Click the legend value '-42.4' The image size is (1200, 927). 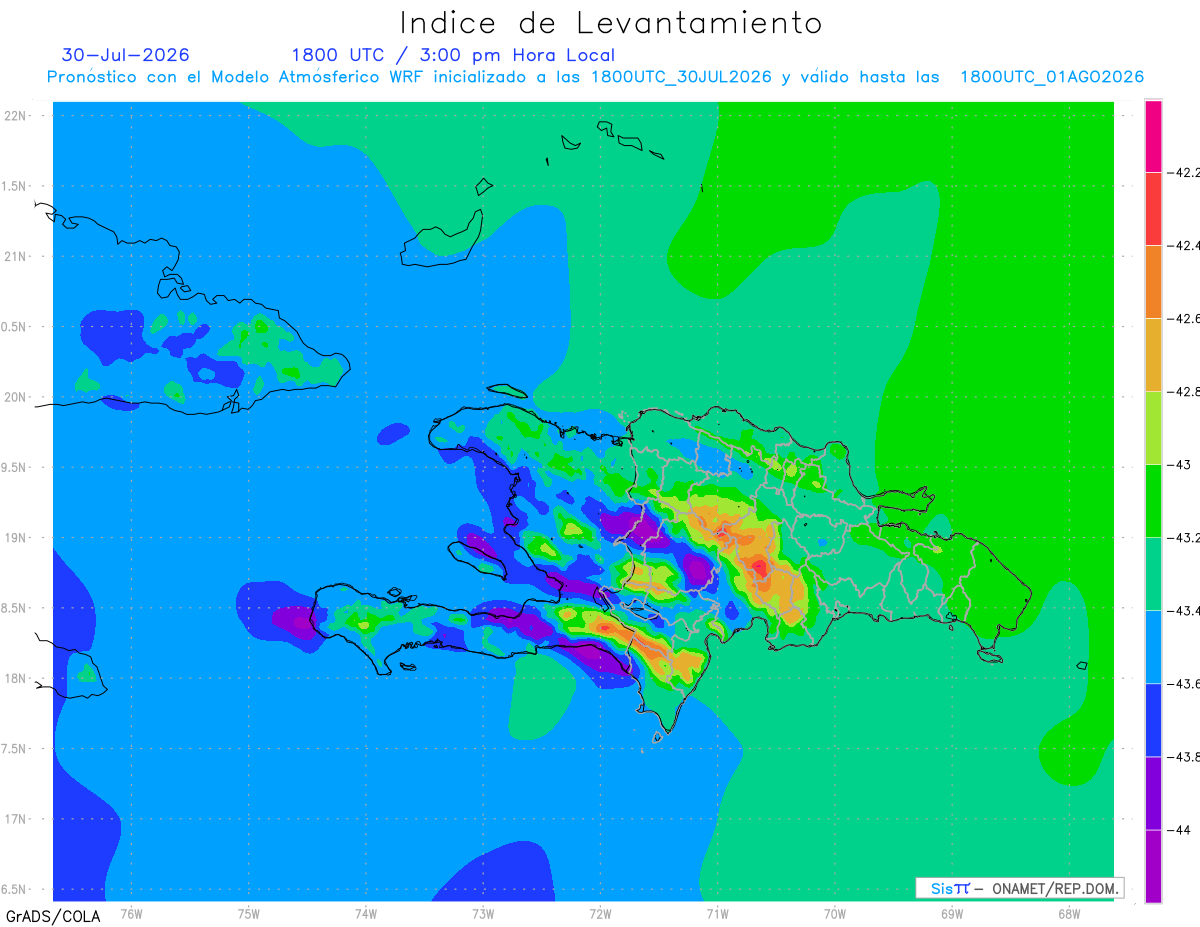tap(1184, 245)
